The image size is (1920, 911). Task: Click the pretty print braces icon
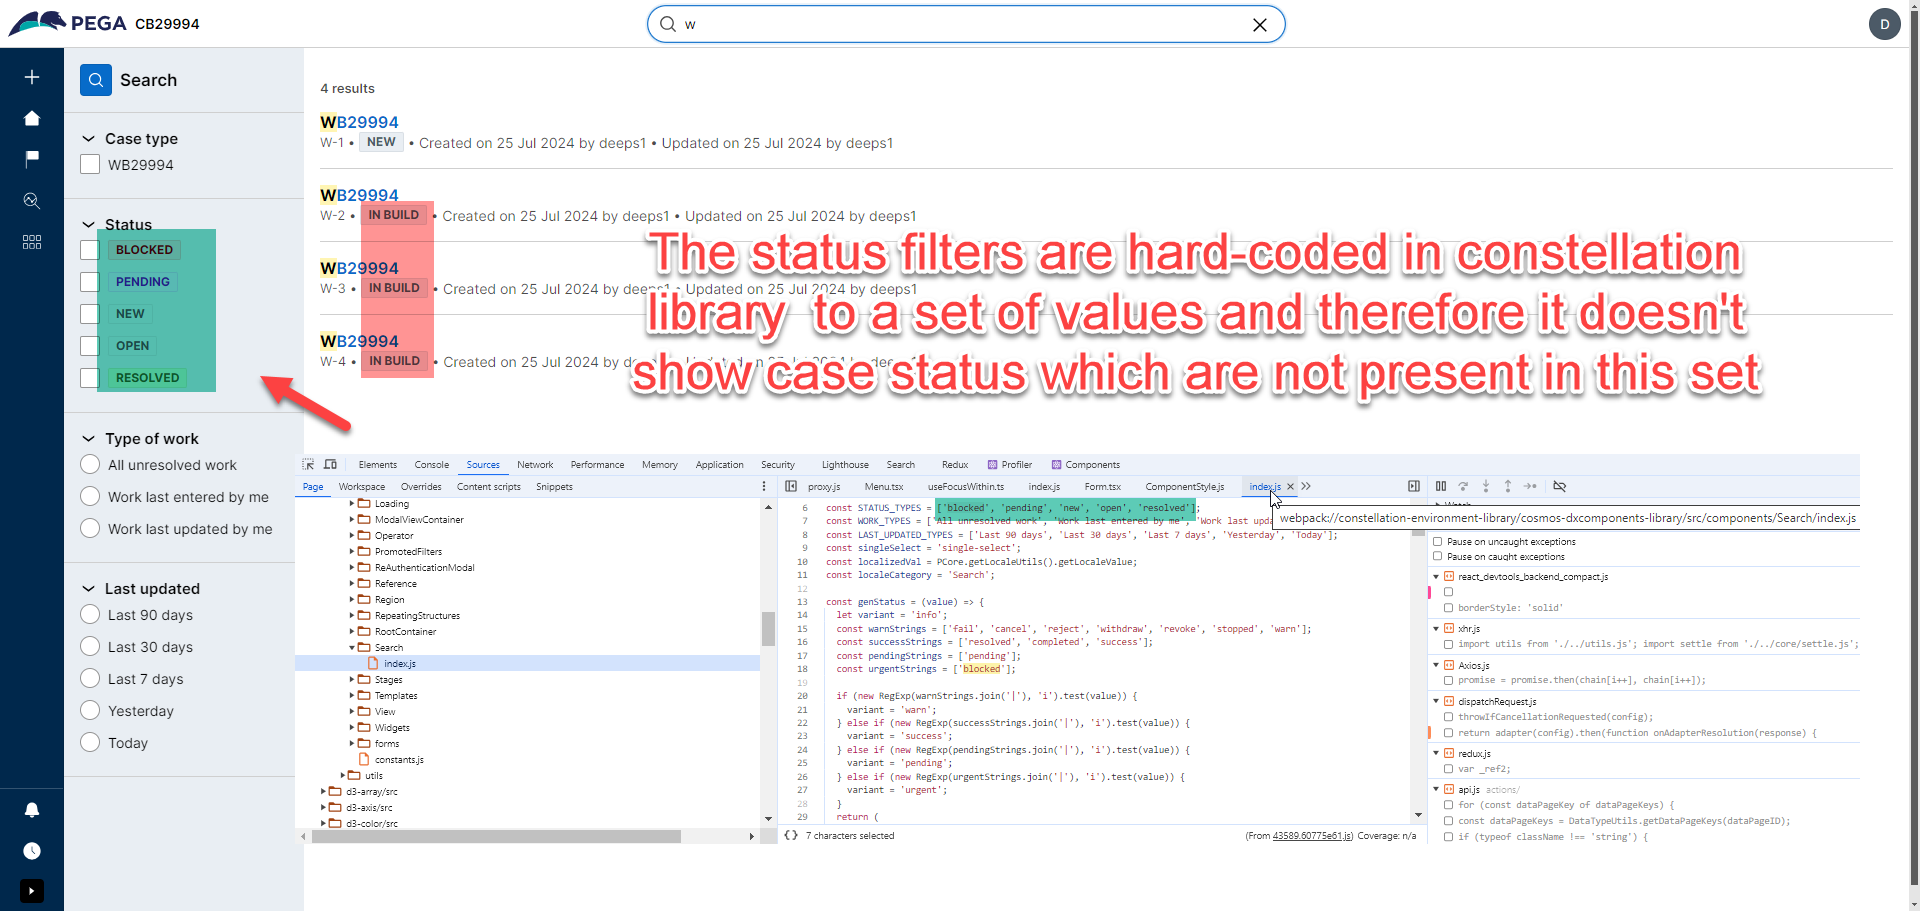tap(791, 836)
